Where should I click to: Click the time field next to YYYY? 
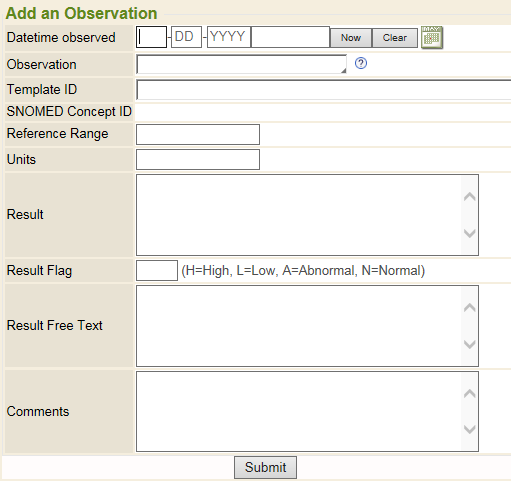click(290, 37)
